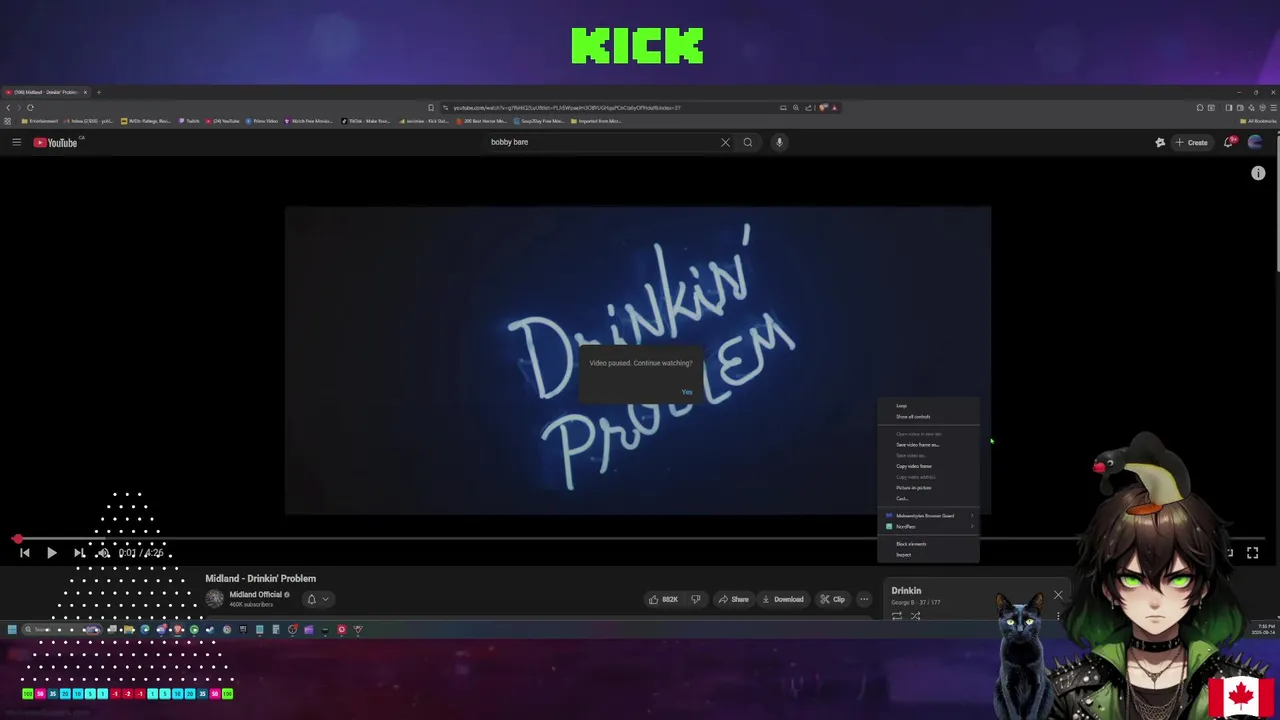This screenshot has width=1280, height=720.
Task: Clear the 'bobby bare' search text
Action: (x=725, y=142)
